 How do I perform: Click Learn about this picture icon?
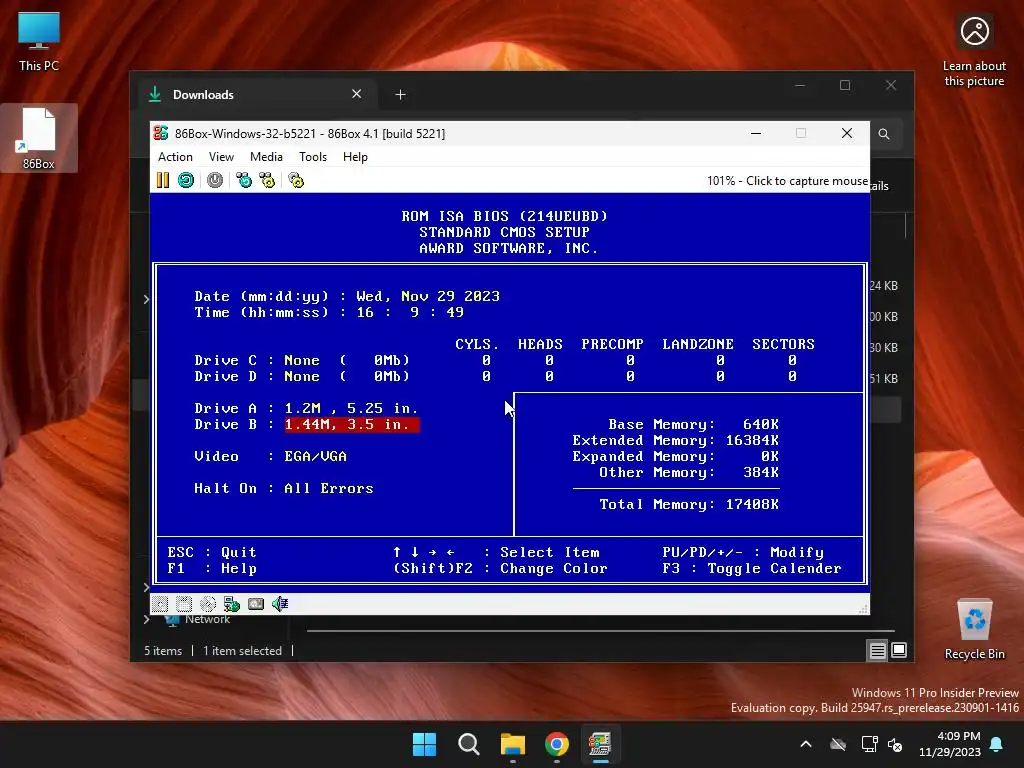click(974, 51)
